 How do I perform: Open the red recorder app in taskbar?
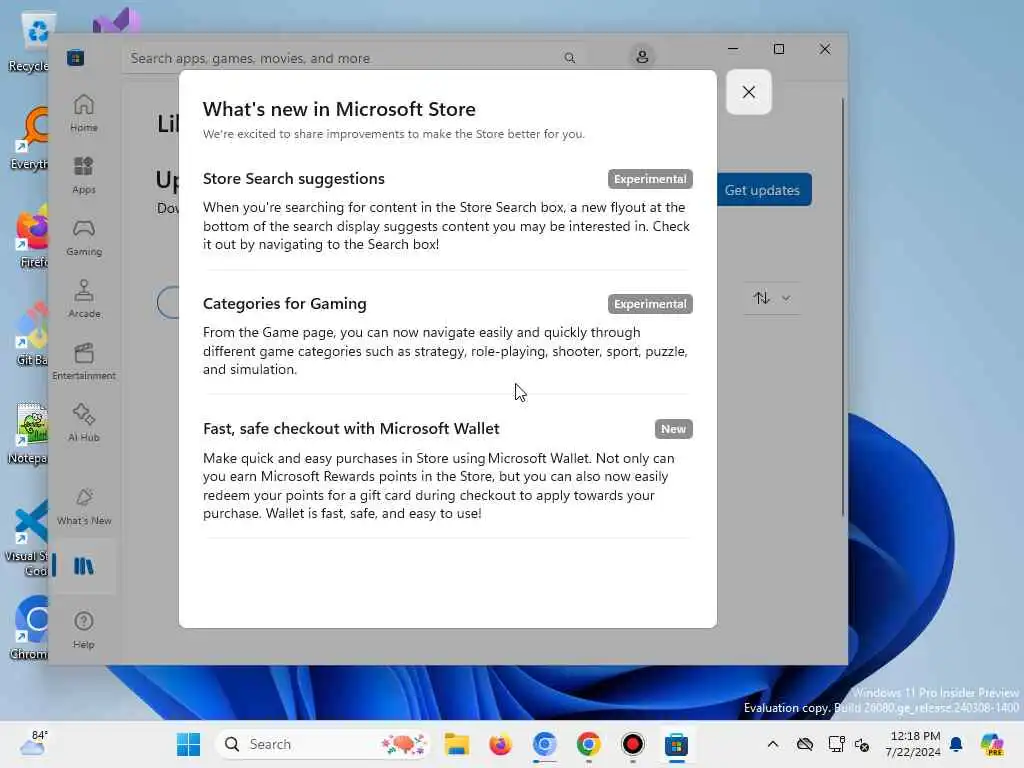click(x=632, y=744)
